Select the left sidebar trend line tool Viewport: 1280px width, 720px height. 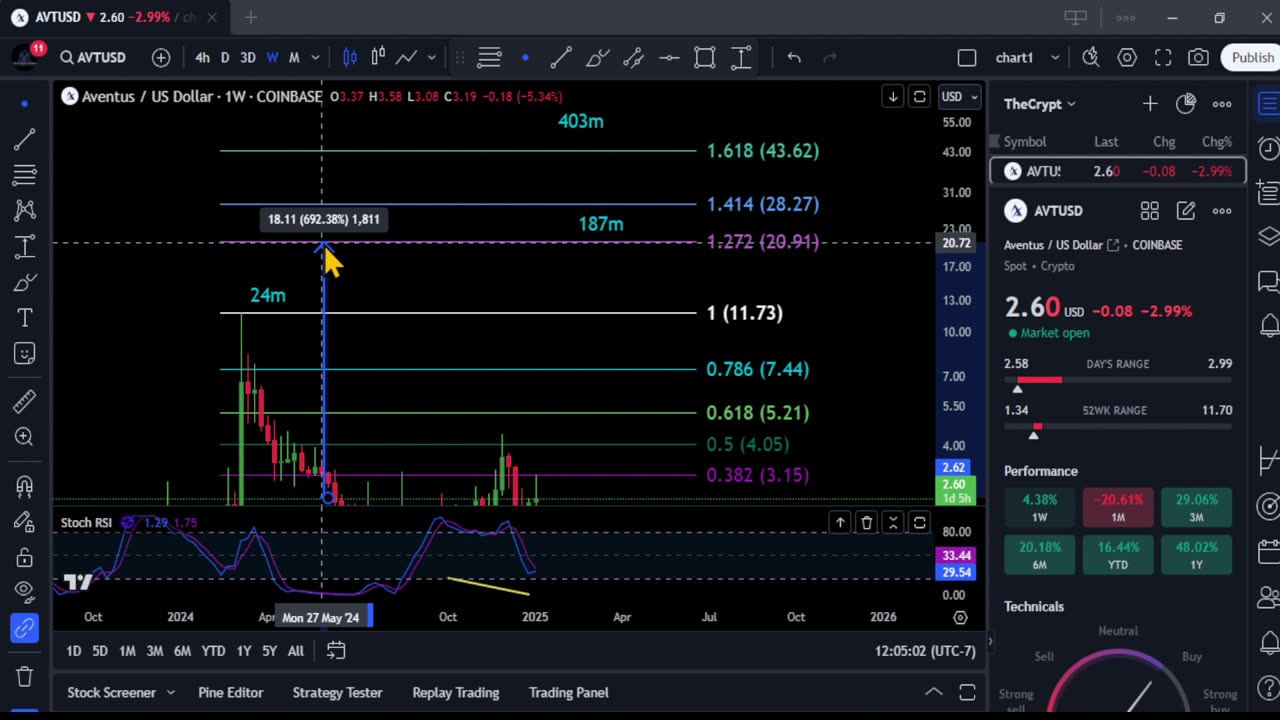pyautogui.click(x=25, y=139)
